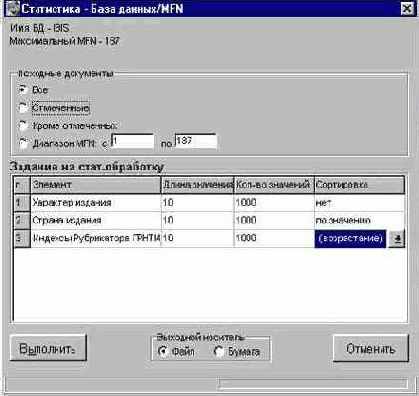Select "Бумага" as output medium

(219, 351)
